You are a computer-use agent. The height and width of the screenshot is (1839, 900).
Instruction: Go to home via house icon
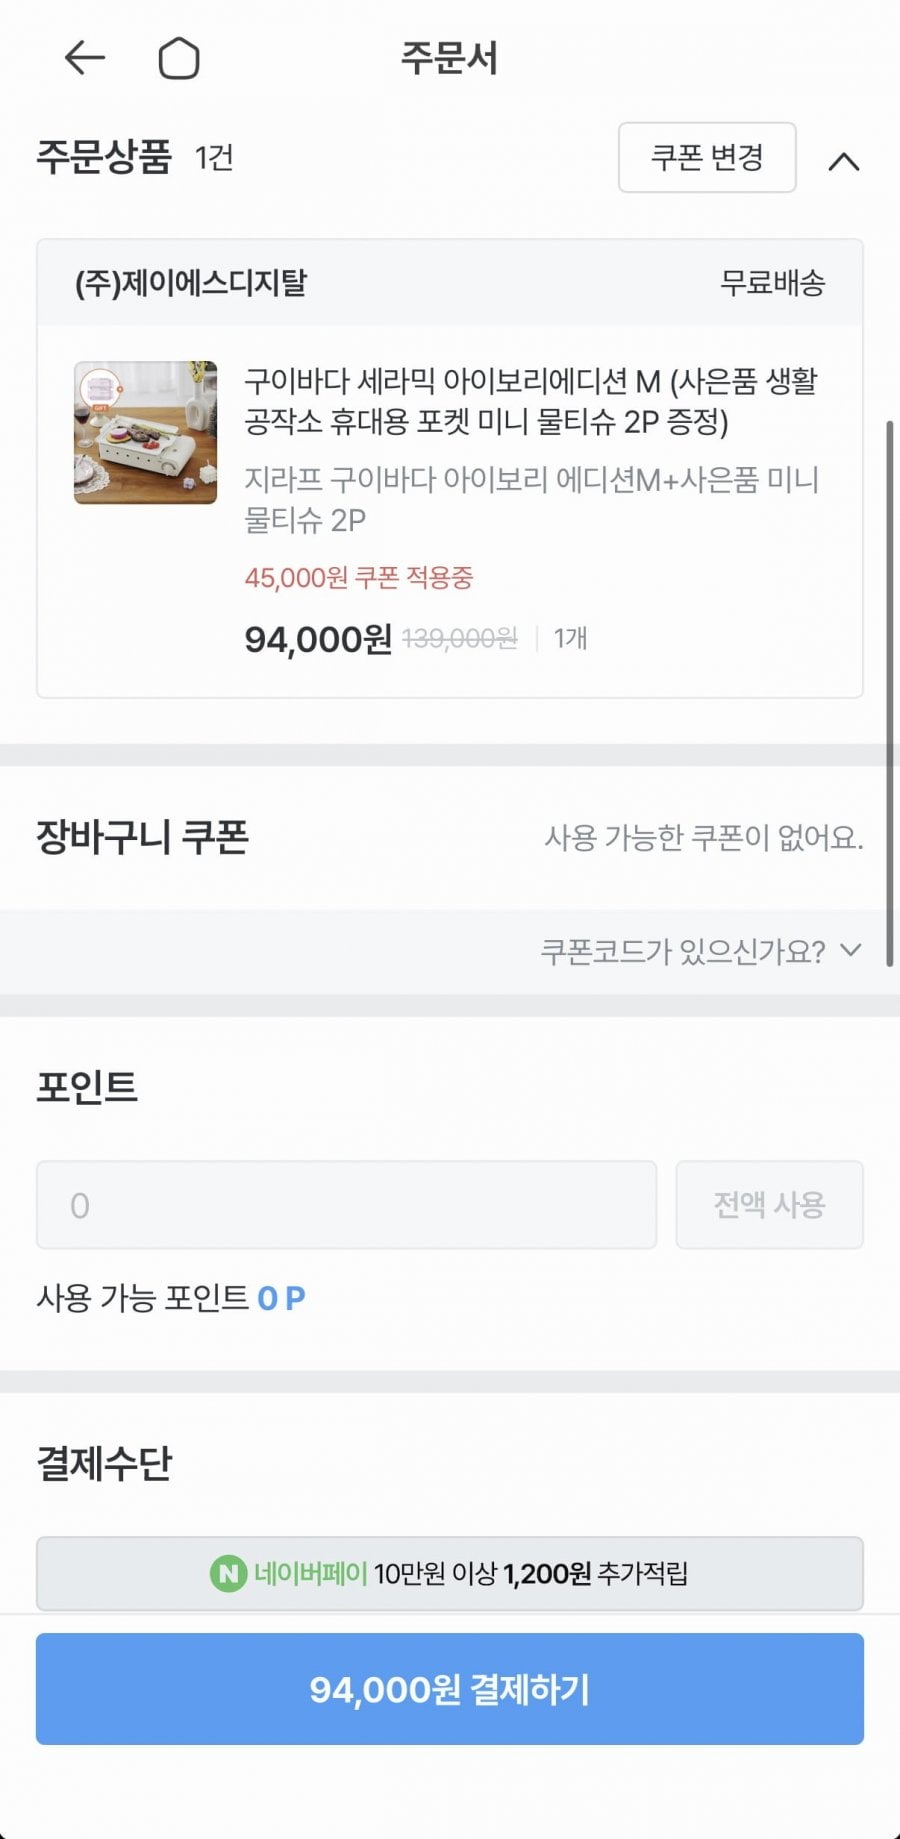click(179, 58)
